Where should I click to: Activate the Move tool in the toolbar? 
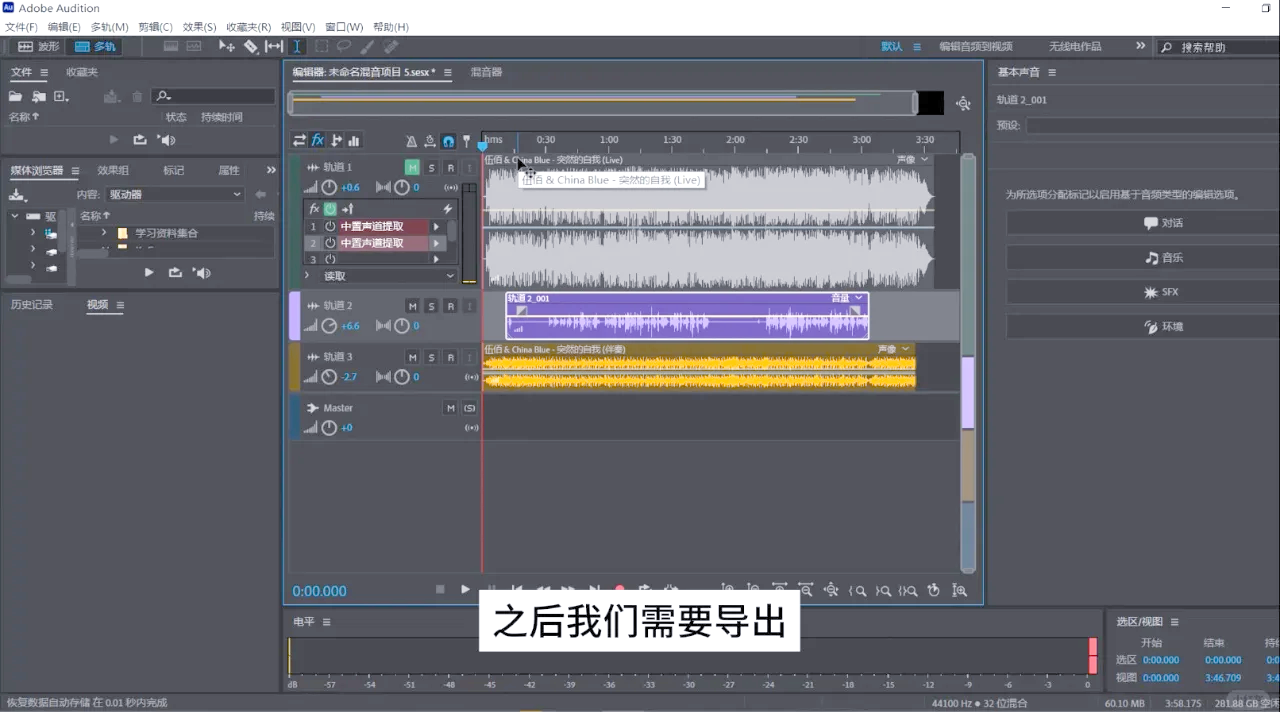(227, 46)
